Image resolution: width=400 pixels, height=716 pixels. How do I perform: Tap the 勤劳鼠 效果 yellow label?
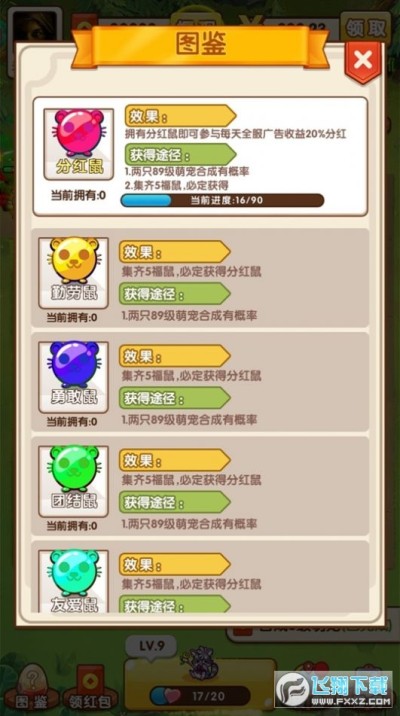(x=175, y=252)
